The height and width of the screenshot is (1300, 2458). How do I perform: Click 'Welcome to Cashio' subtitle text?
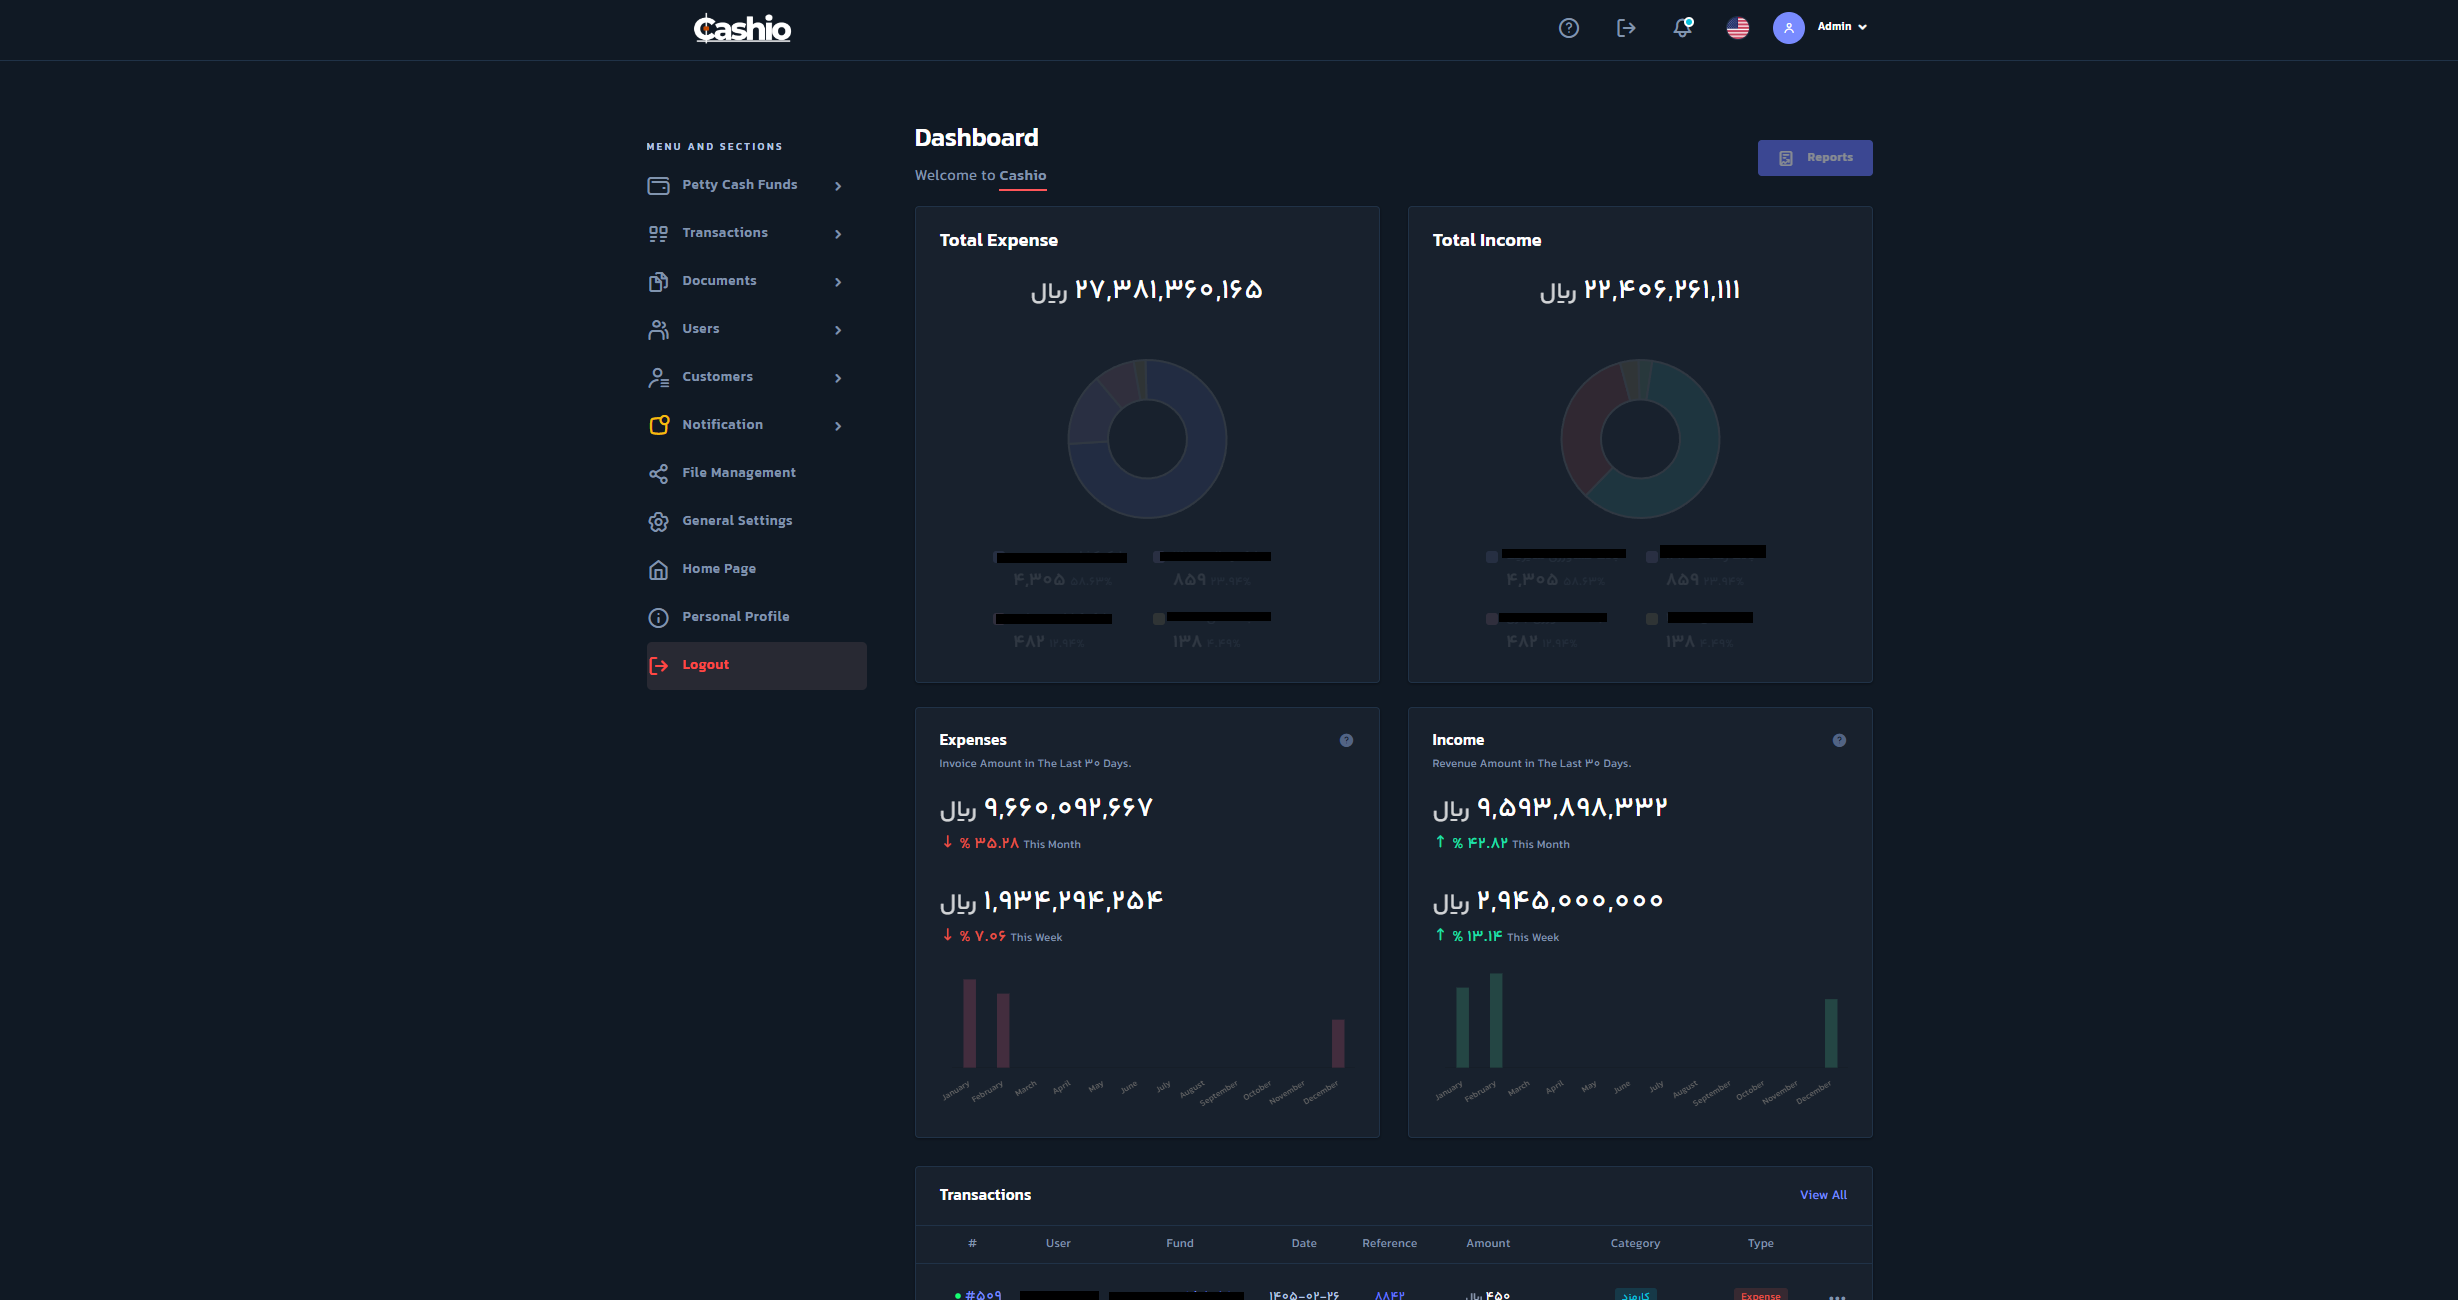(x=980, y=176)
